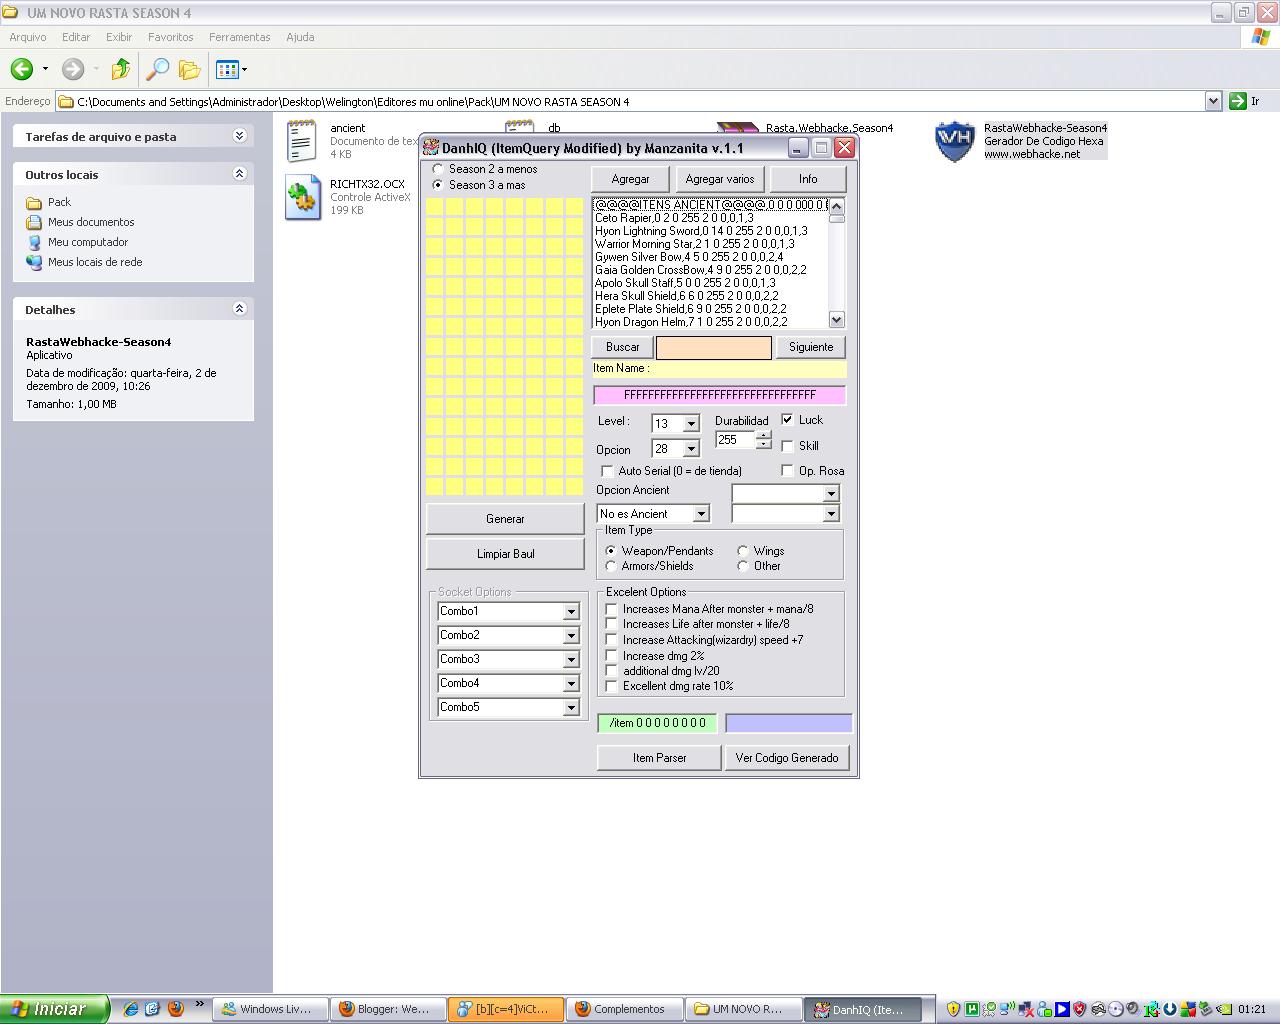Image resolution: width=1280 pixels, height=1024 pixels.
Task: Open the Combo1 socket dropdown
Action: (x=571, y=611)
